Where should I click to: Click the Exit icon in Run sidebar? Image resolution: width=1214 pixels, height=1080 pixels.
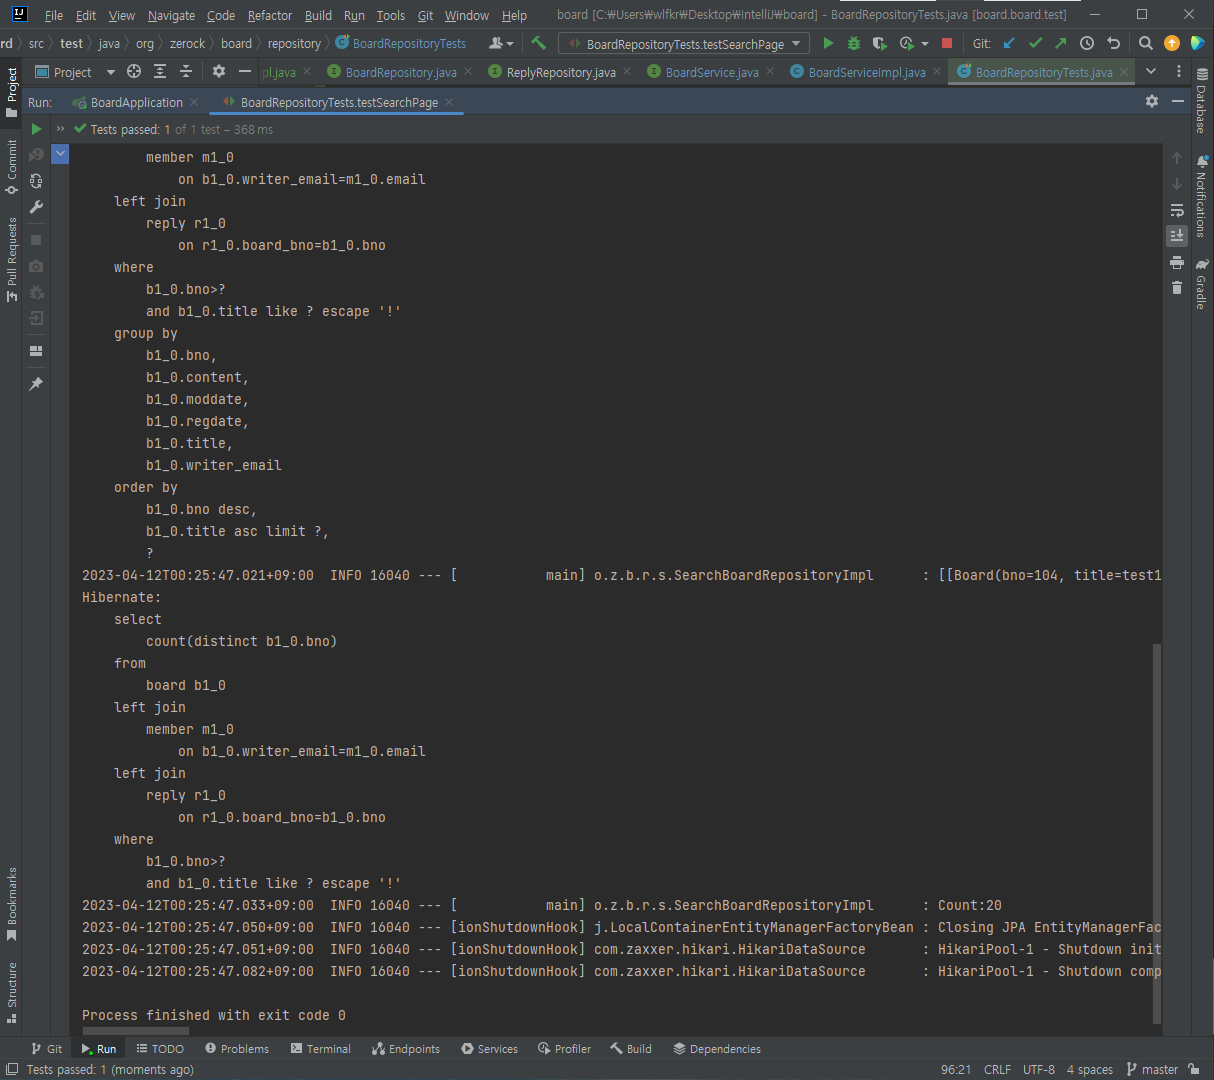tap(36, 318)
